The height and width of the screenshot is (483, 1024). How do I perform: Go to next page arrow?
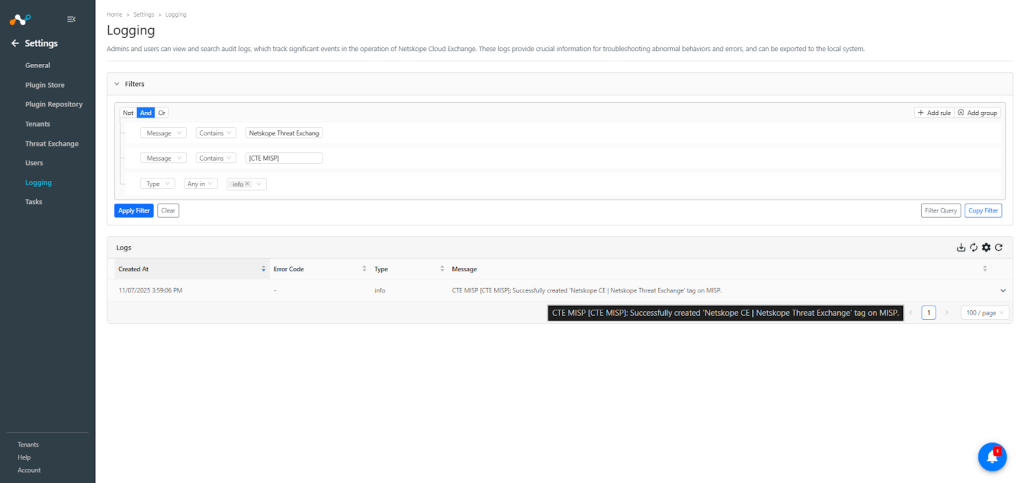947,313
